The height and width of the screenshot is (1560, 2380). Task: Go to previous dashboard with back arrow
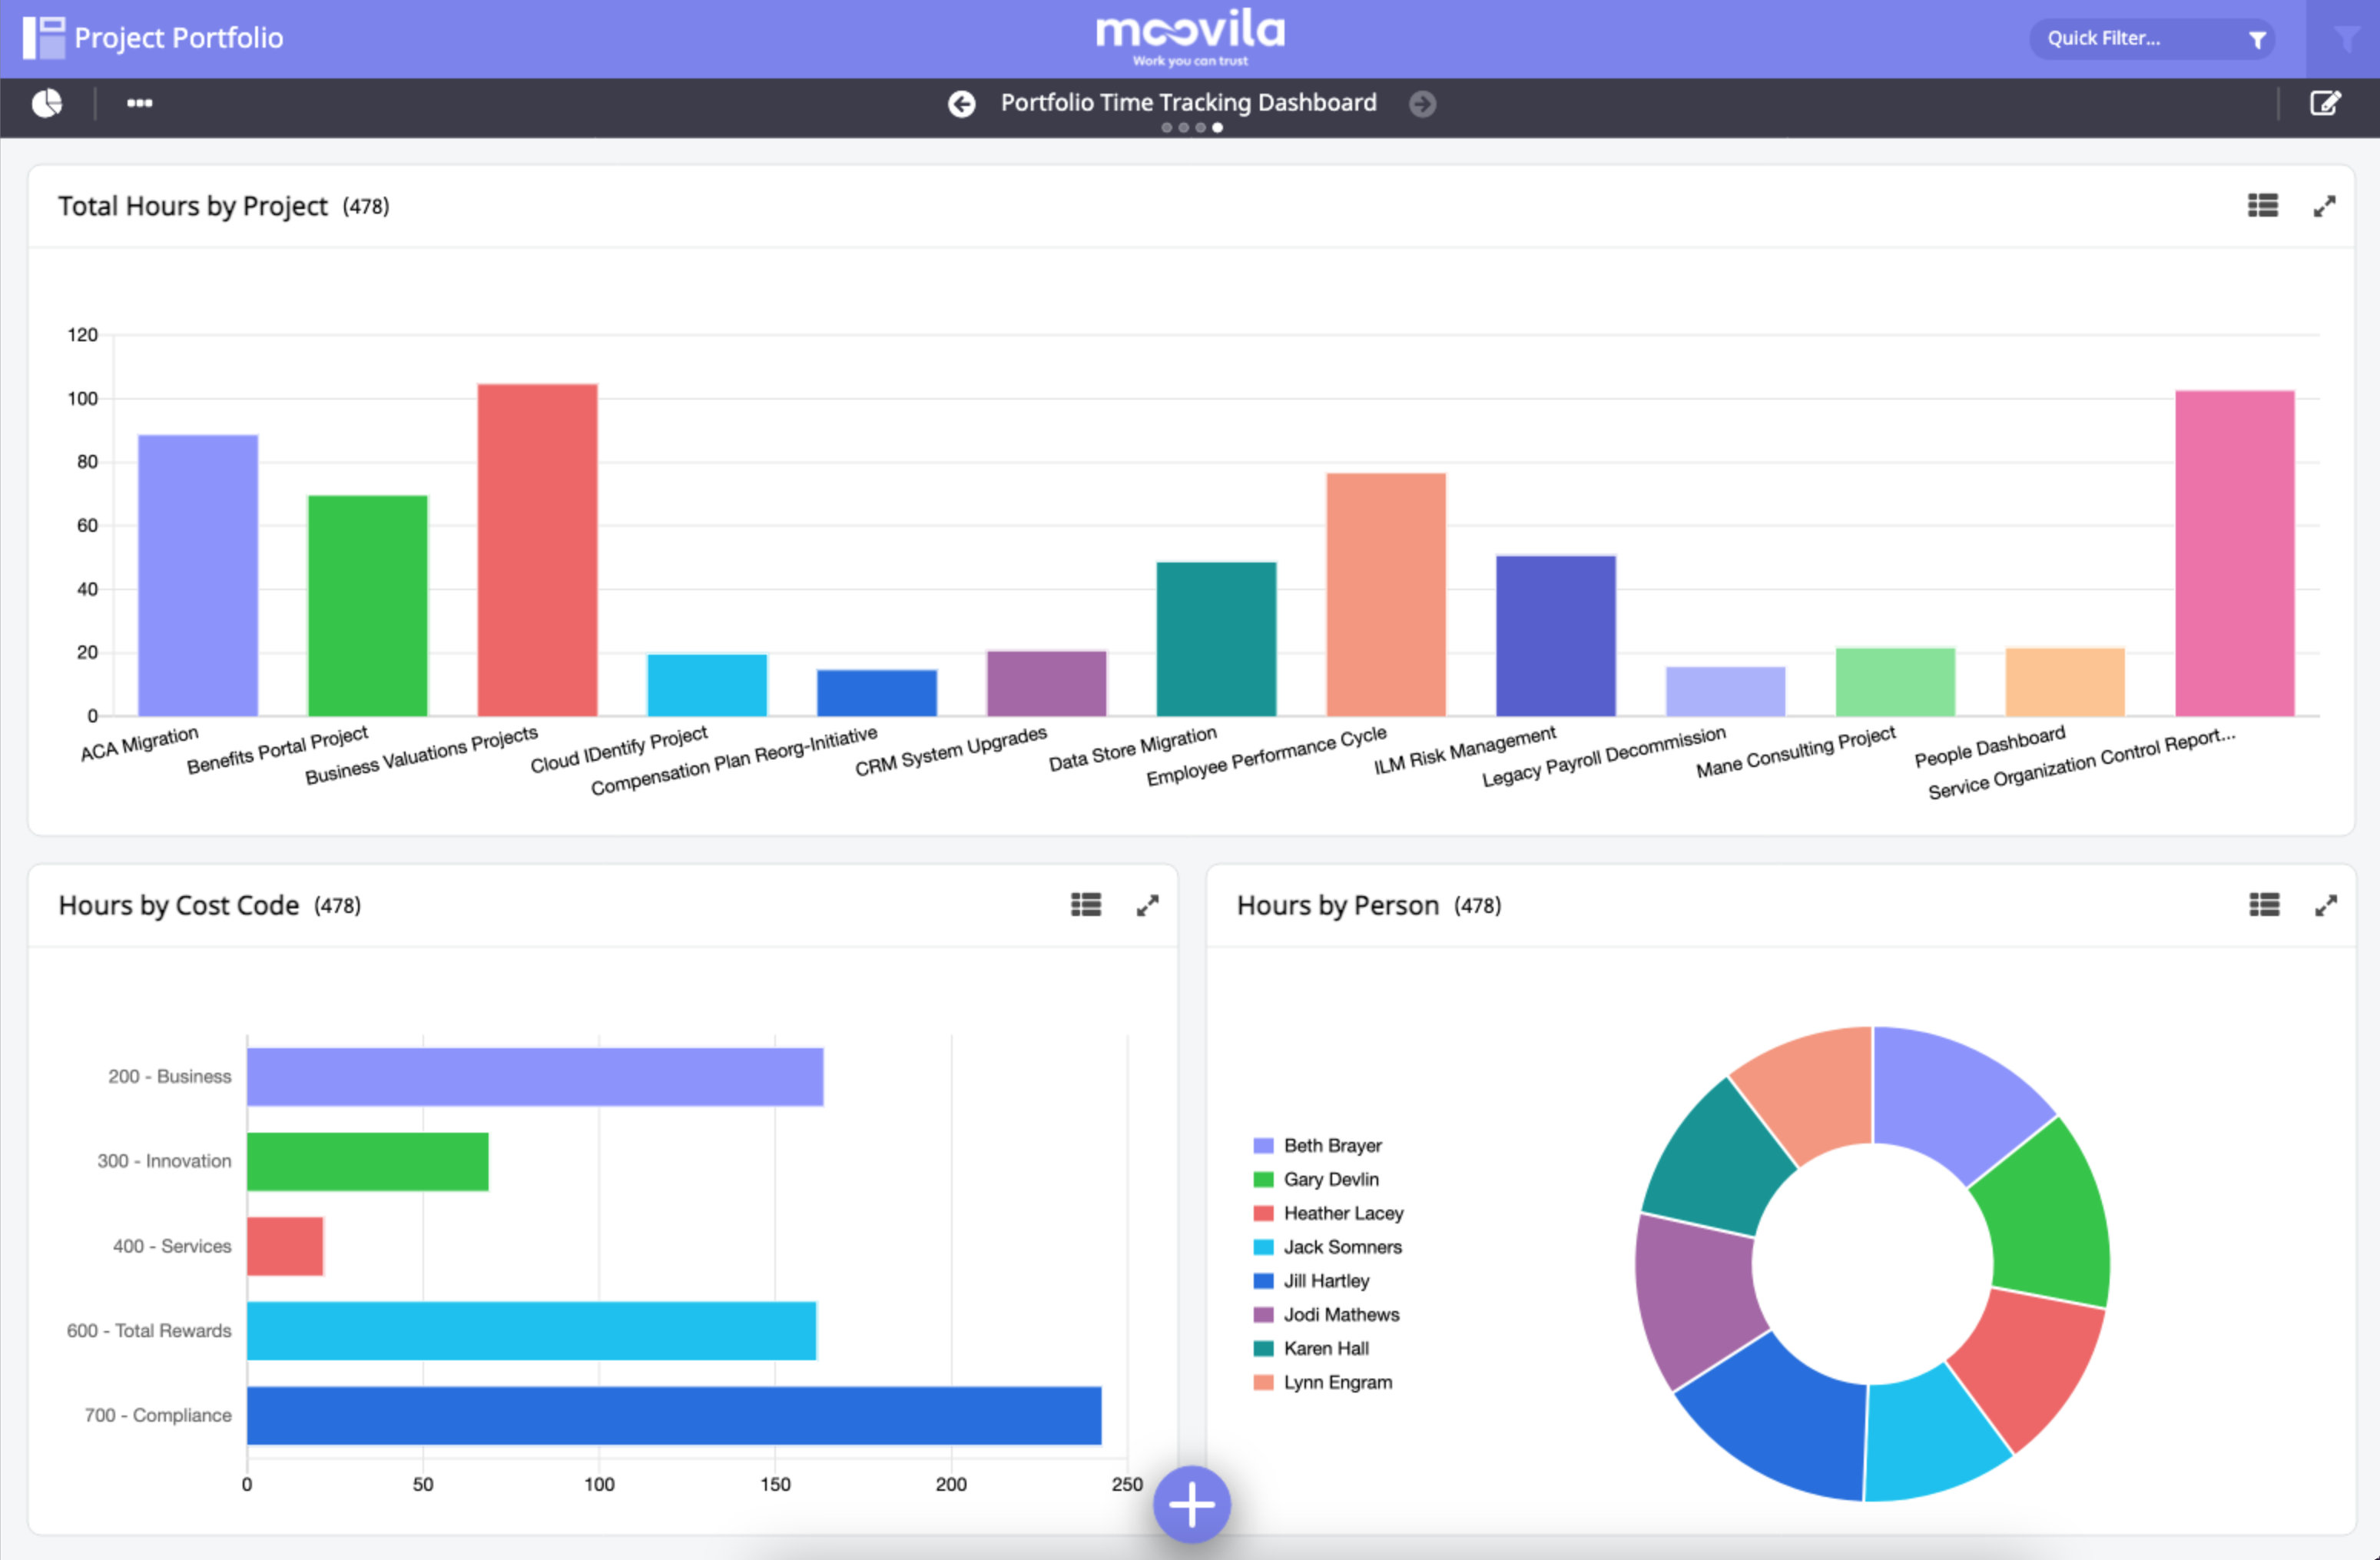(x=961, y=104)
